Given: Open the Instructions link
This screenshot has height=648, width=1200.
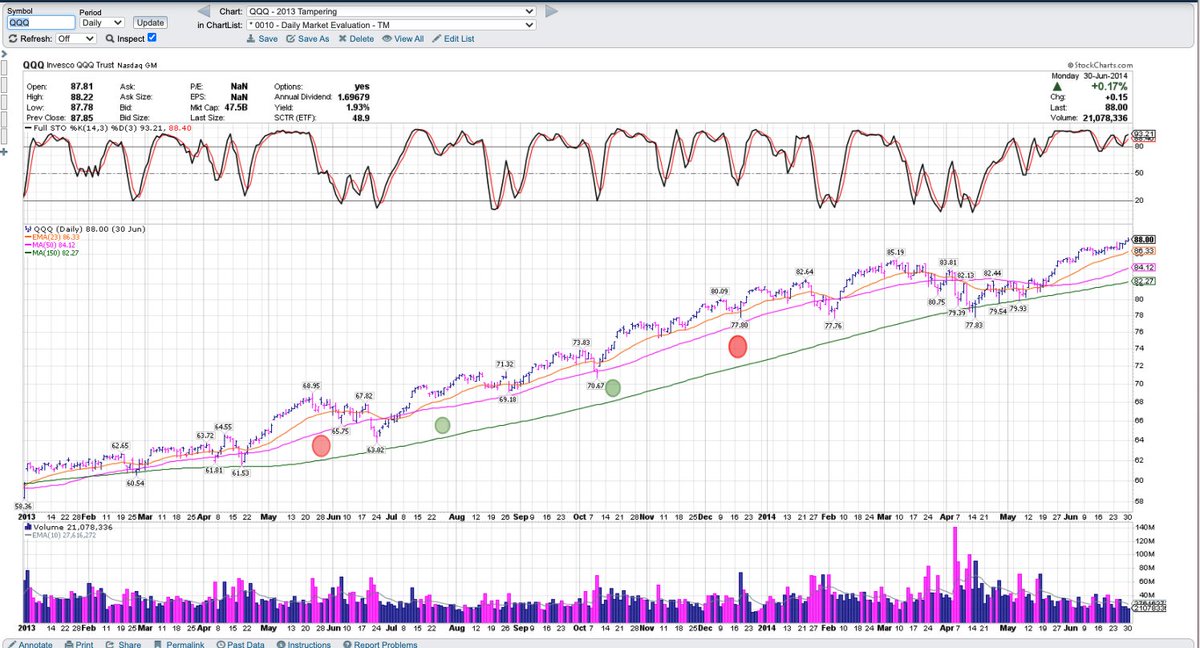Looking at the screenshot, I should click(x=303, y=644).
